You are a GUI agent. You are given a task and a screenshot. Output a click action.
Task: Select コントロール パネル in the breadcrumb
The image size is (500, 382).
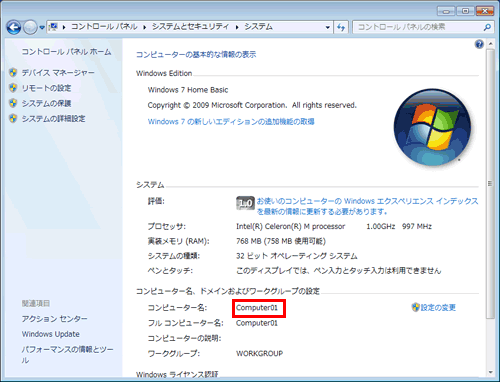click(x=104, y=27)
